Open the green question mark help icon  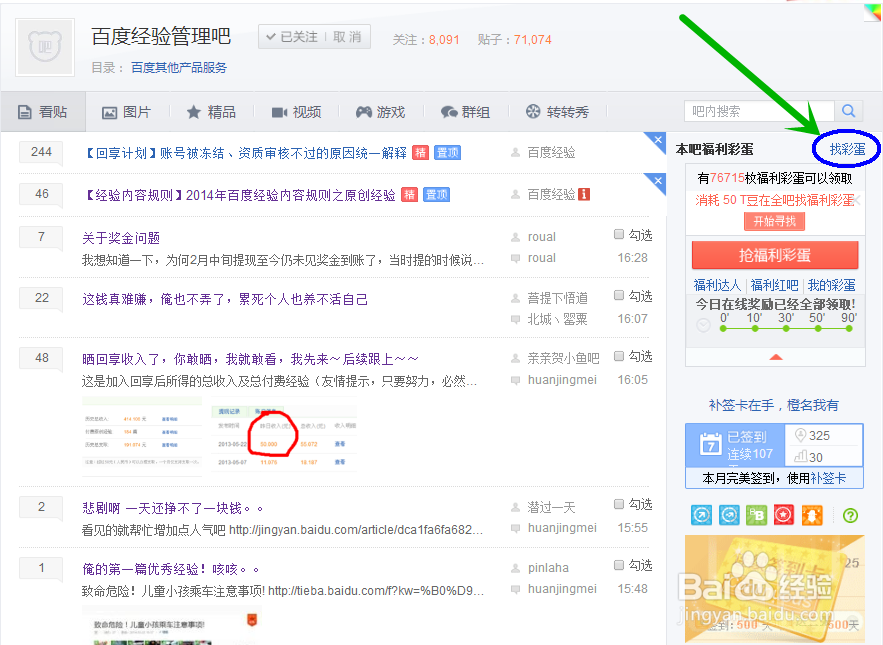tap(850, 515)
